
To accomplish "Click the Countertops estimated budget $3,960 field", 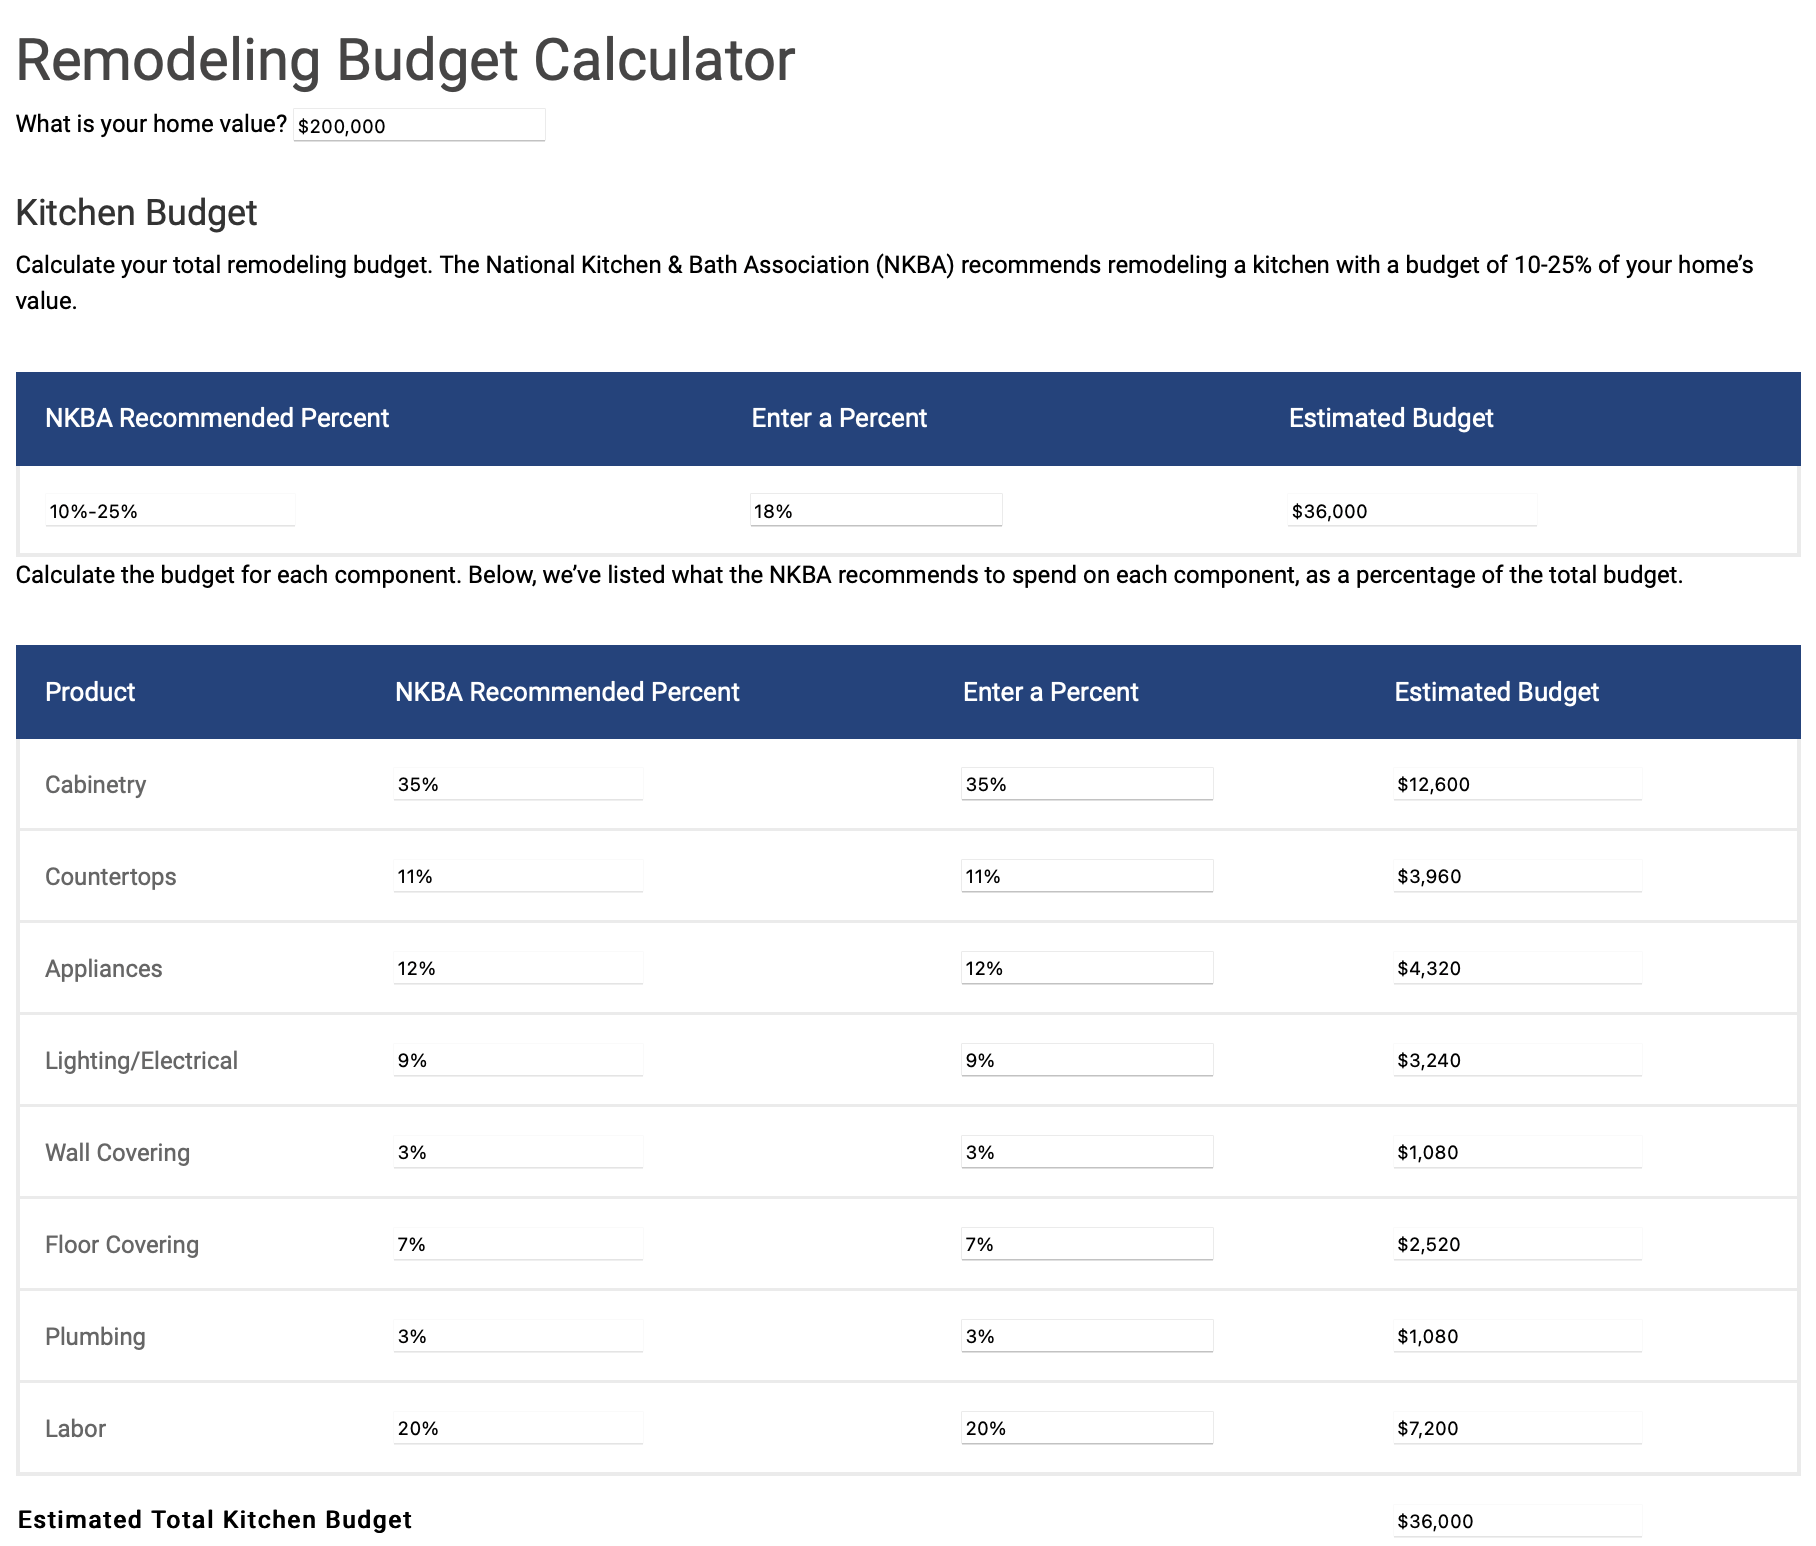I will pyautogui.click(x=1518, y=876).
